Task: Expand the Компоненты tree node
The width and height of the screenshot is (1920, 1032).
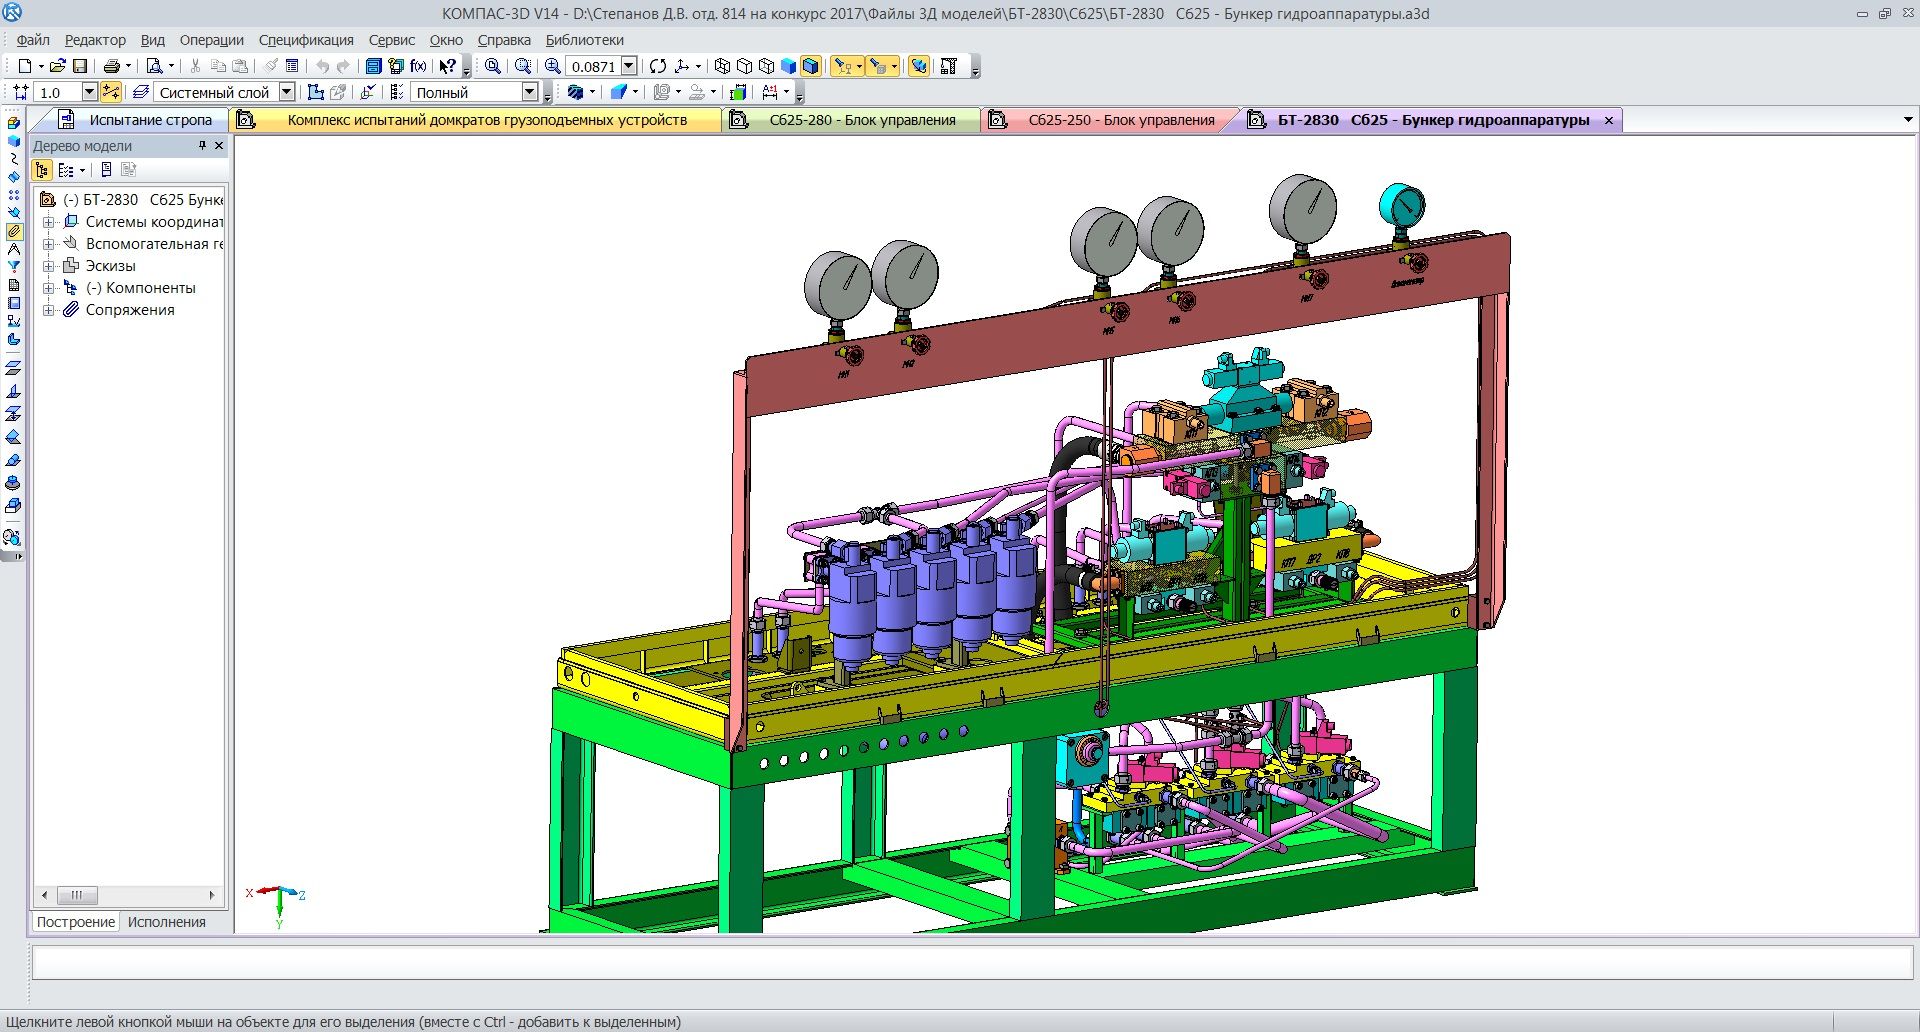Action: pyautogui.click(x=48, y=288)
